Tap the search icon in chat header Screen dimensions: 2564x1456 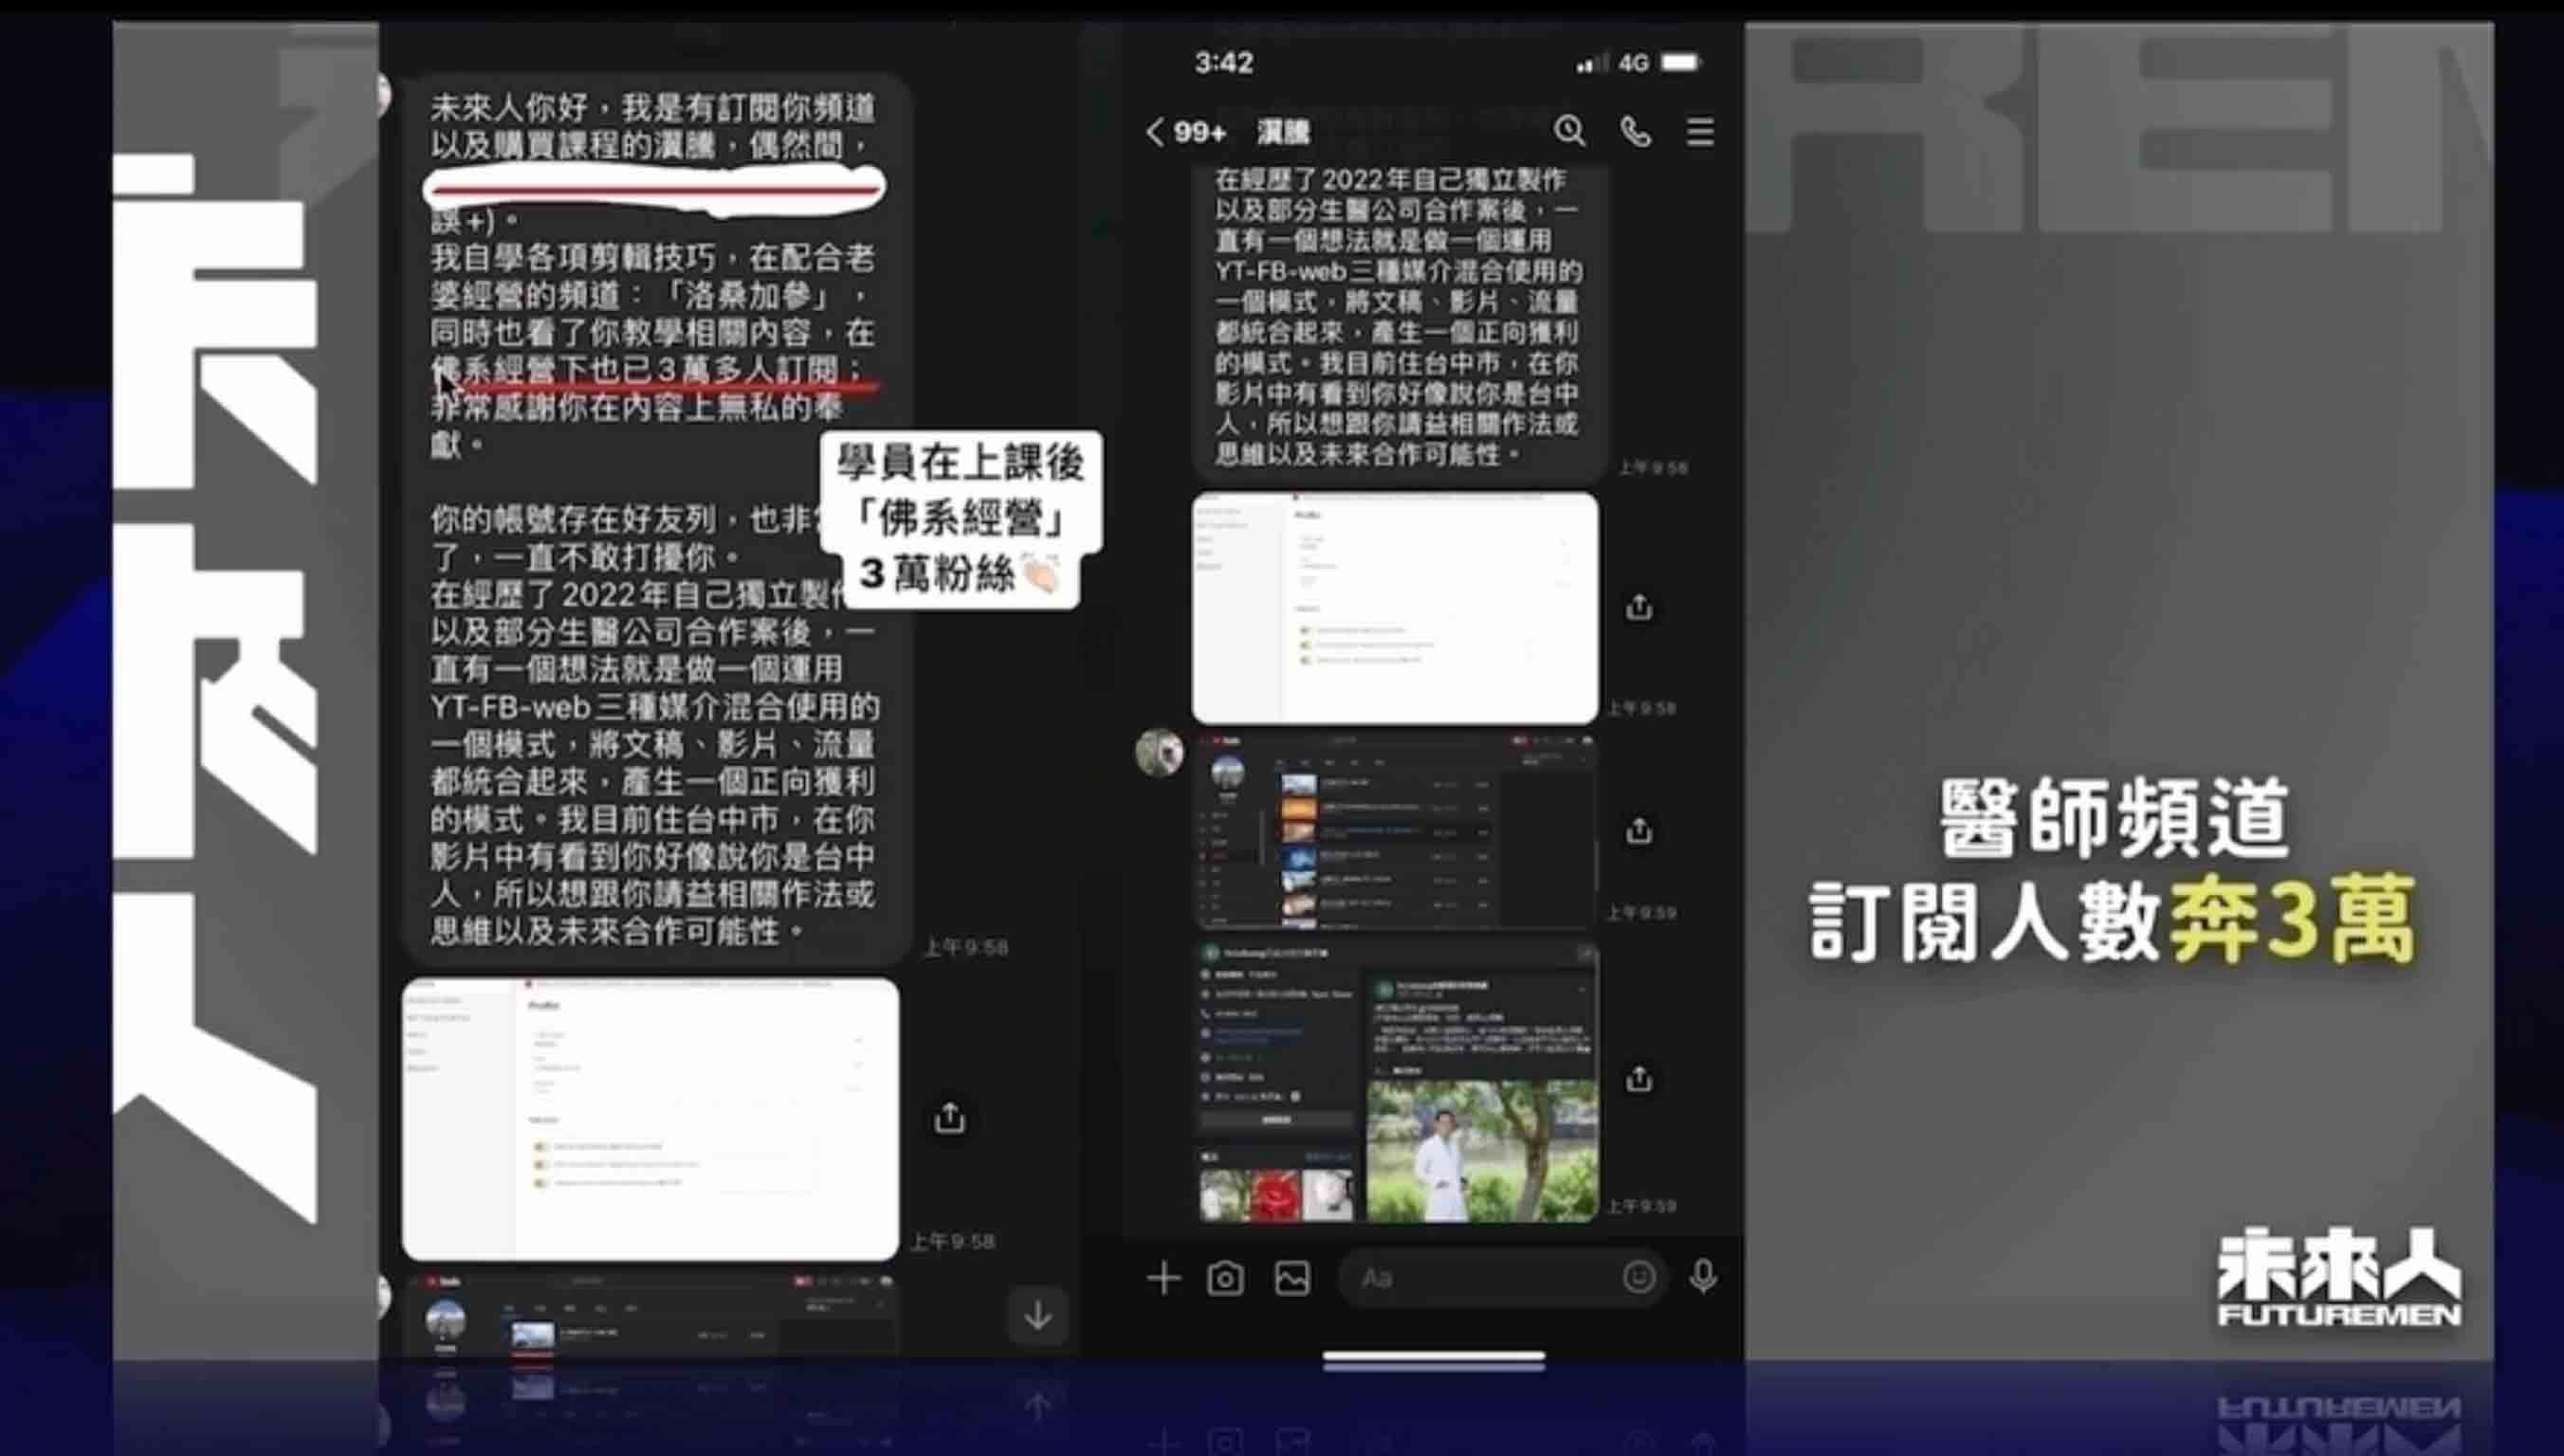1569,131
